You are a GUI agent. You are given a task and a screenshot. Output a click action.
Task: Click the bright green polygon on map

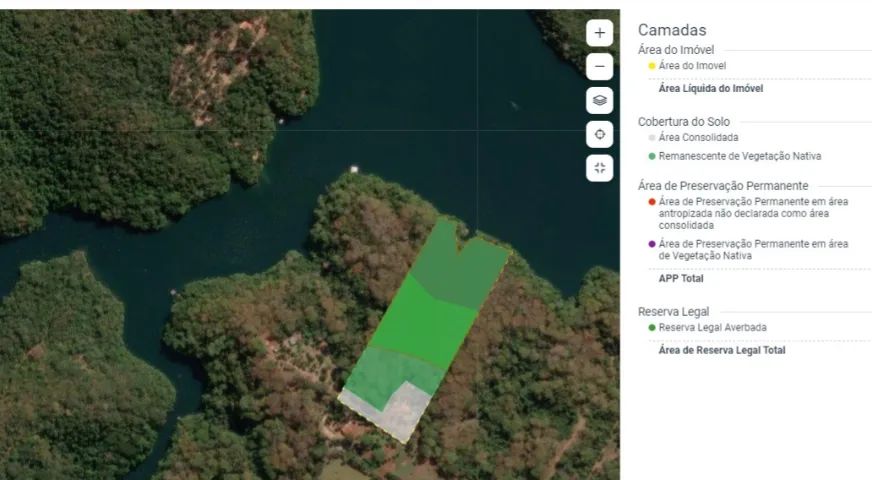[423, 325]
